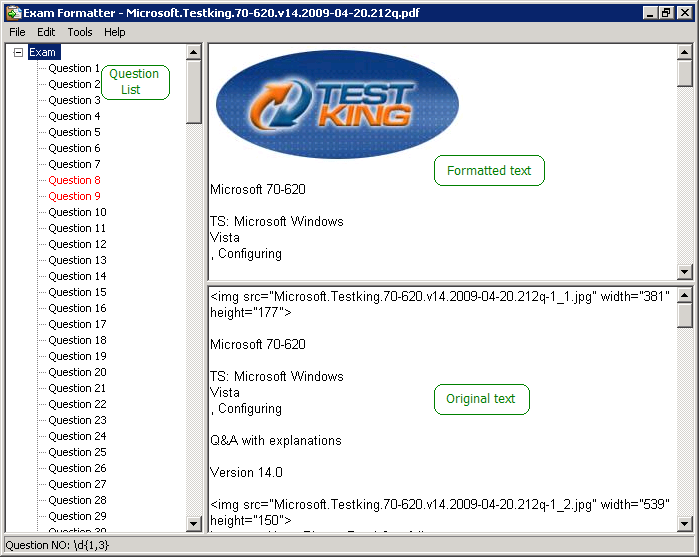Image resolution: width=699 pixels, height=557 pixels.
Task: Select Question 4 in the tree
Action: (x=74, y=116)
